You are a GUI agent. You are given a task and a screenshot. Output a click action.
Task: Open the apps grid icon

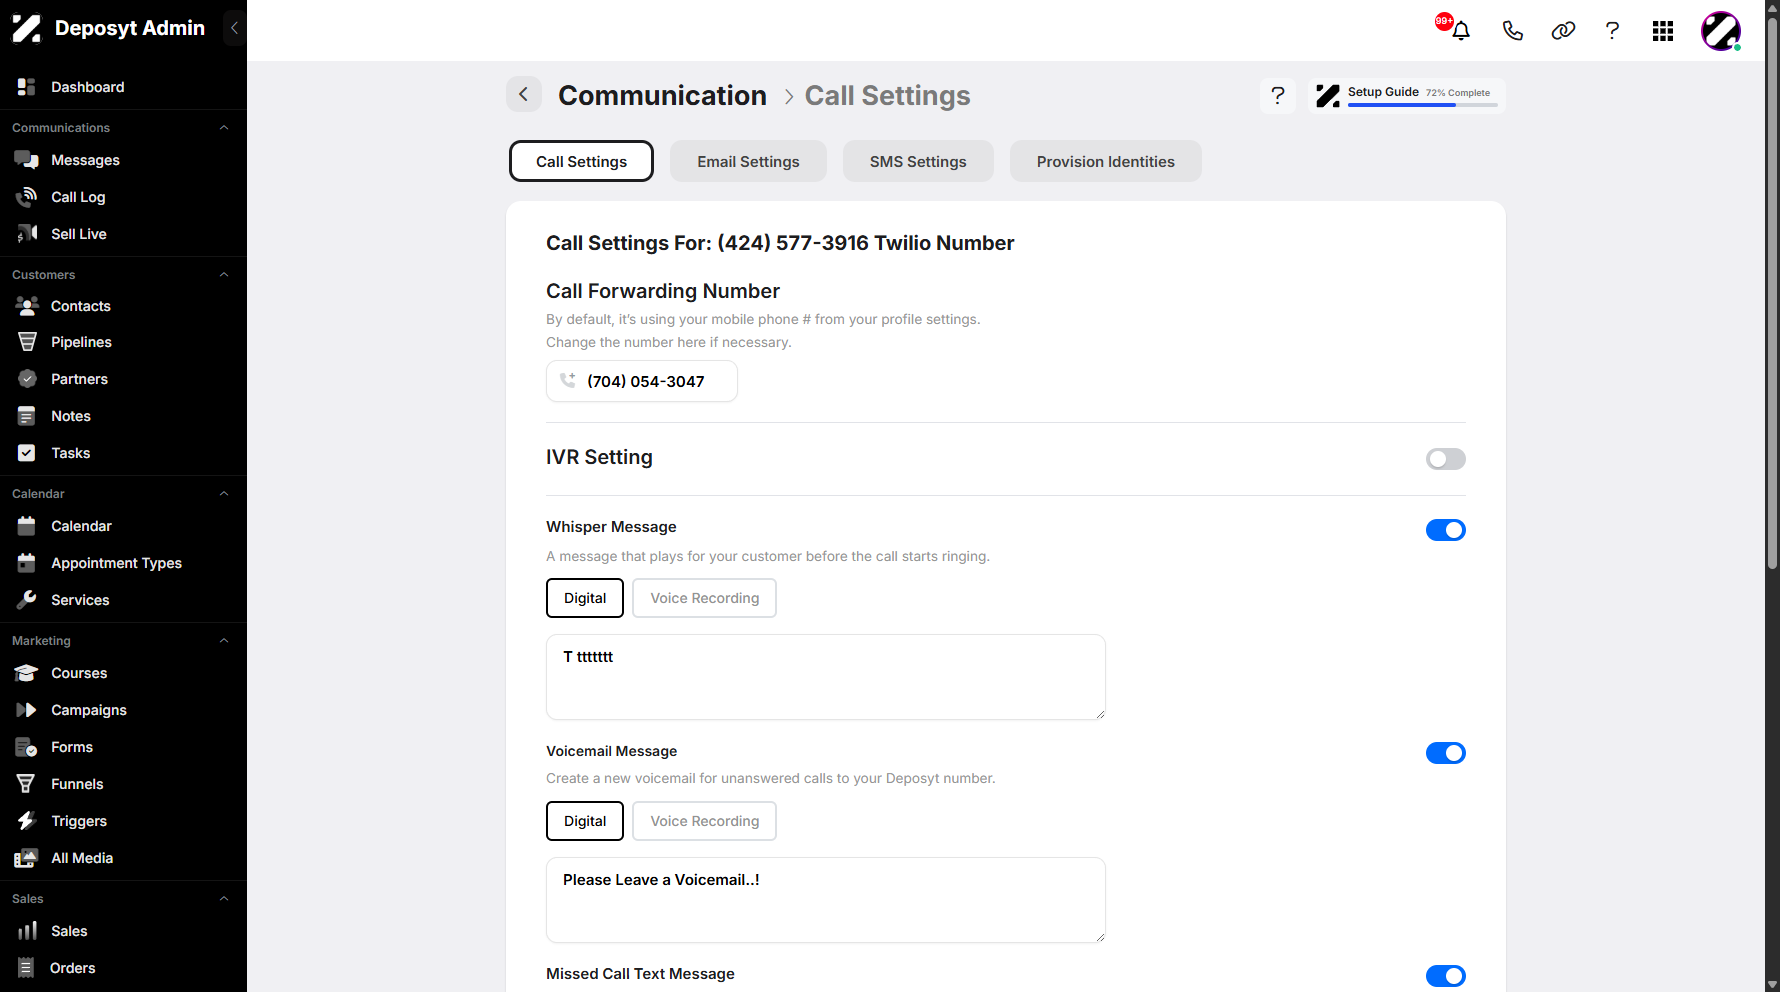point(1663,31)
